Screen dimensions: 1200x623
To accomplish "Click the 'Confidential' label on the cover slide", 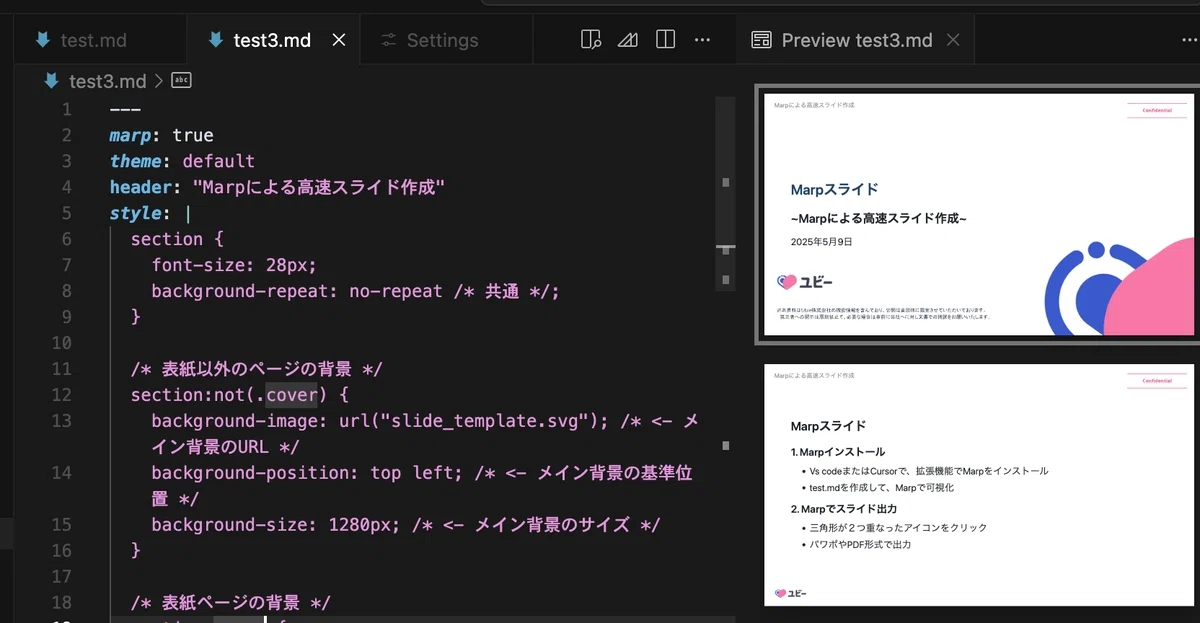I will (x=1157, y=111).
